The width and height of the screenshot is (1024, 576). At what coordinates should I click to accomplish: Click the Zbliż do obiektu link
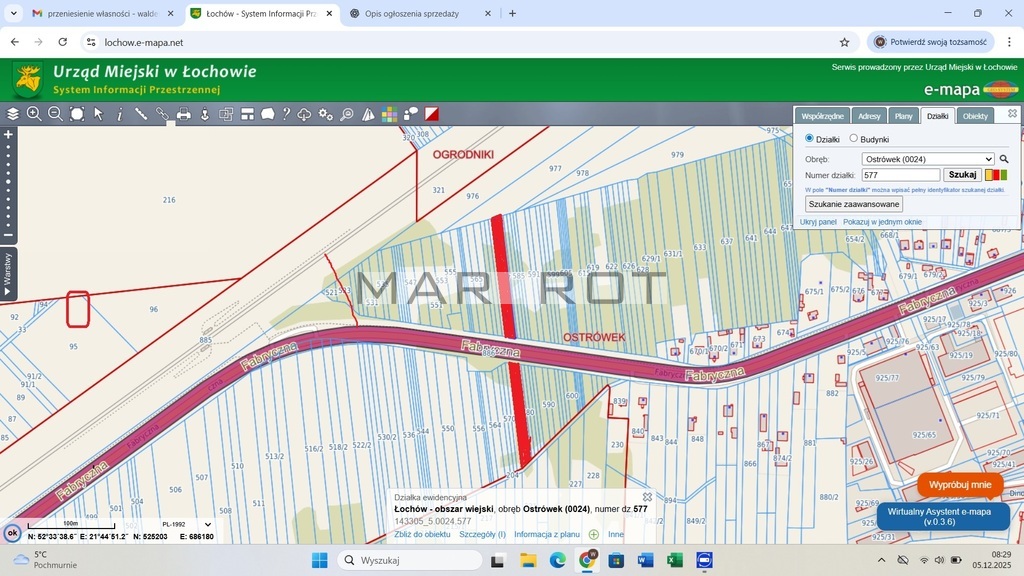[x=422, y=534]
